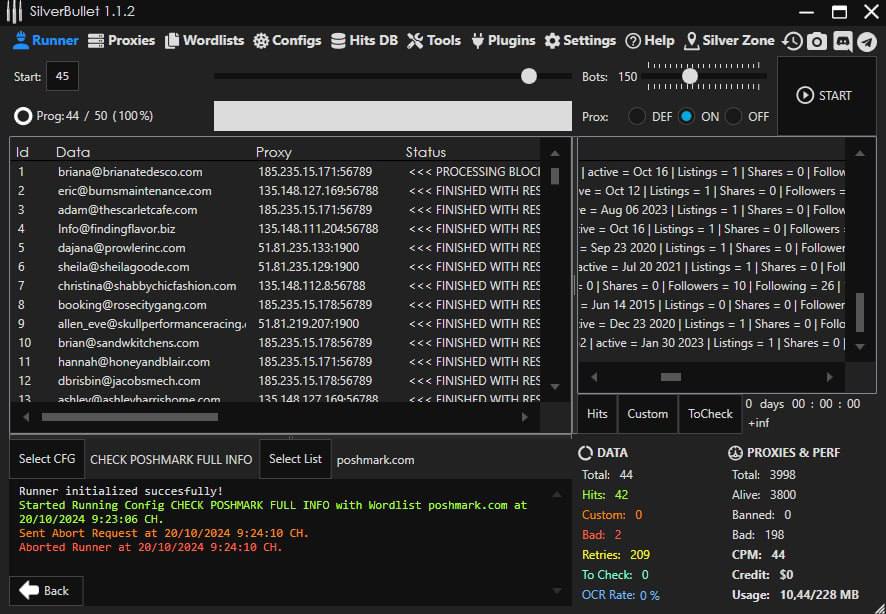This screenshot has height=614, width=886.
Task: Click the Bots count slider handle
Action: (689, 76)
